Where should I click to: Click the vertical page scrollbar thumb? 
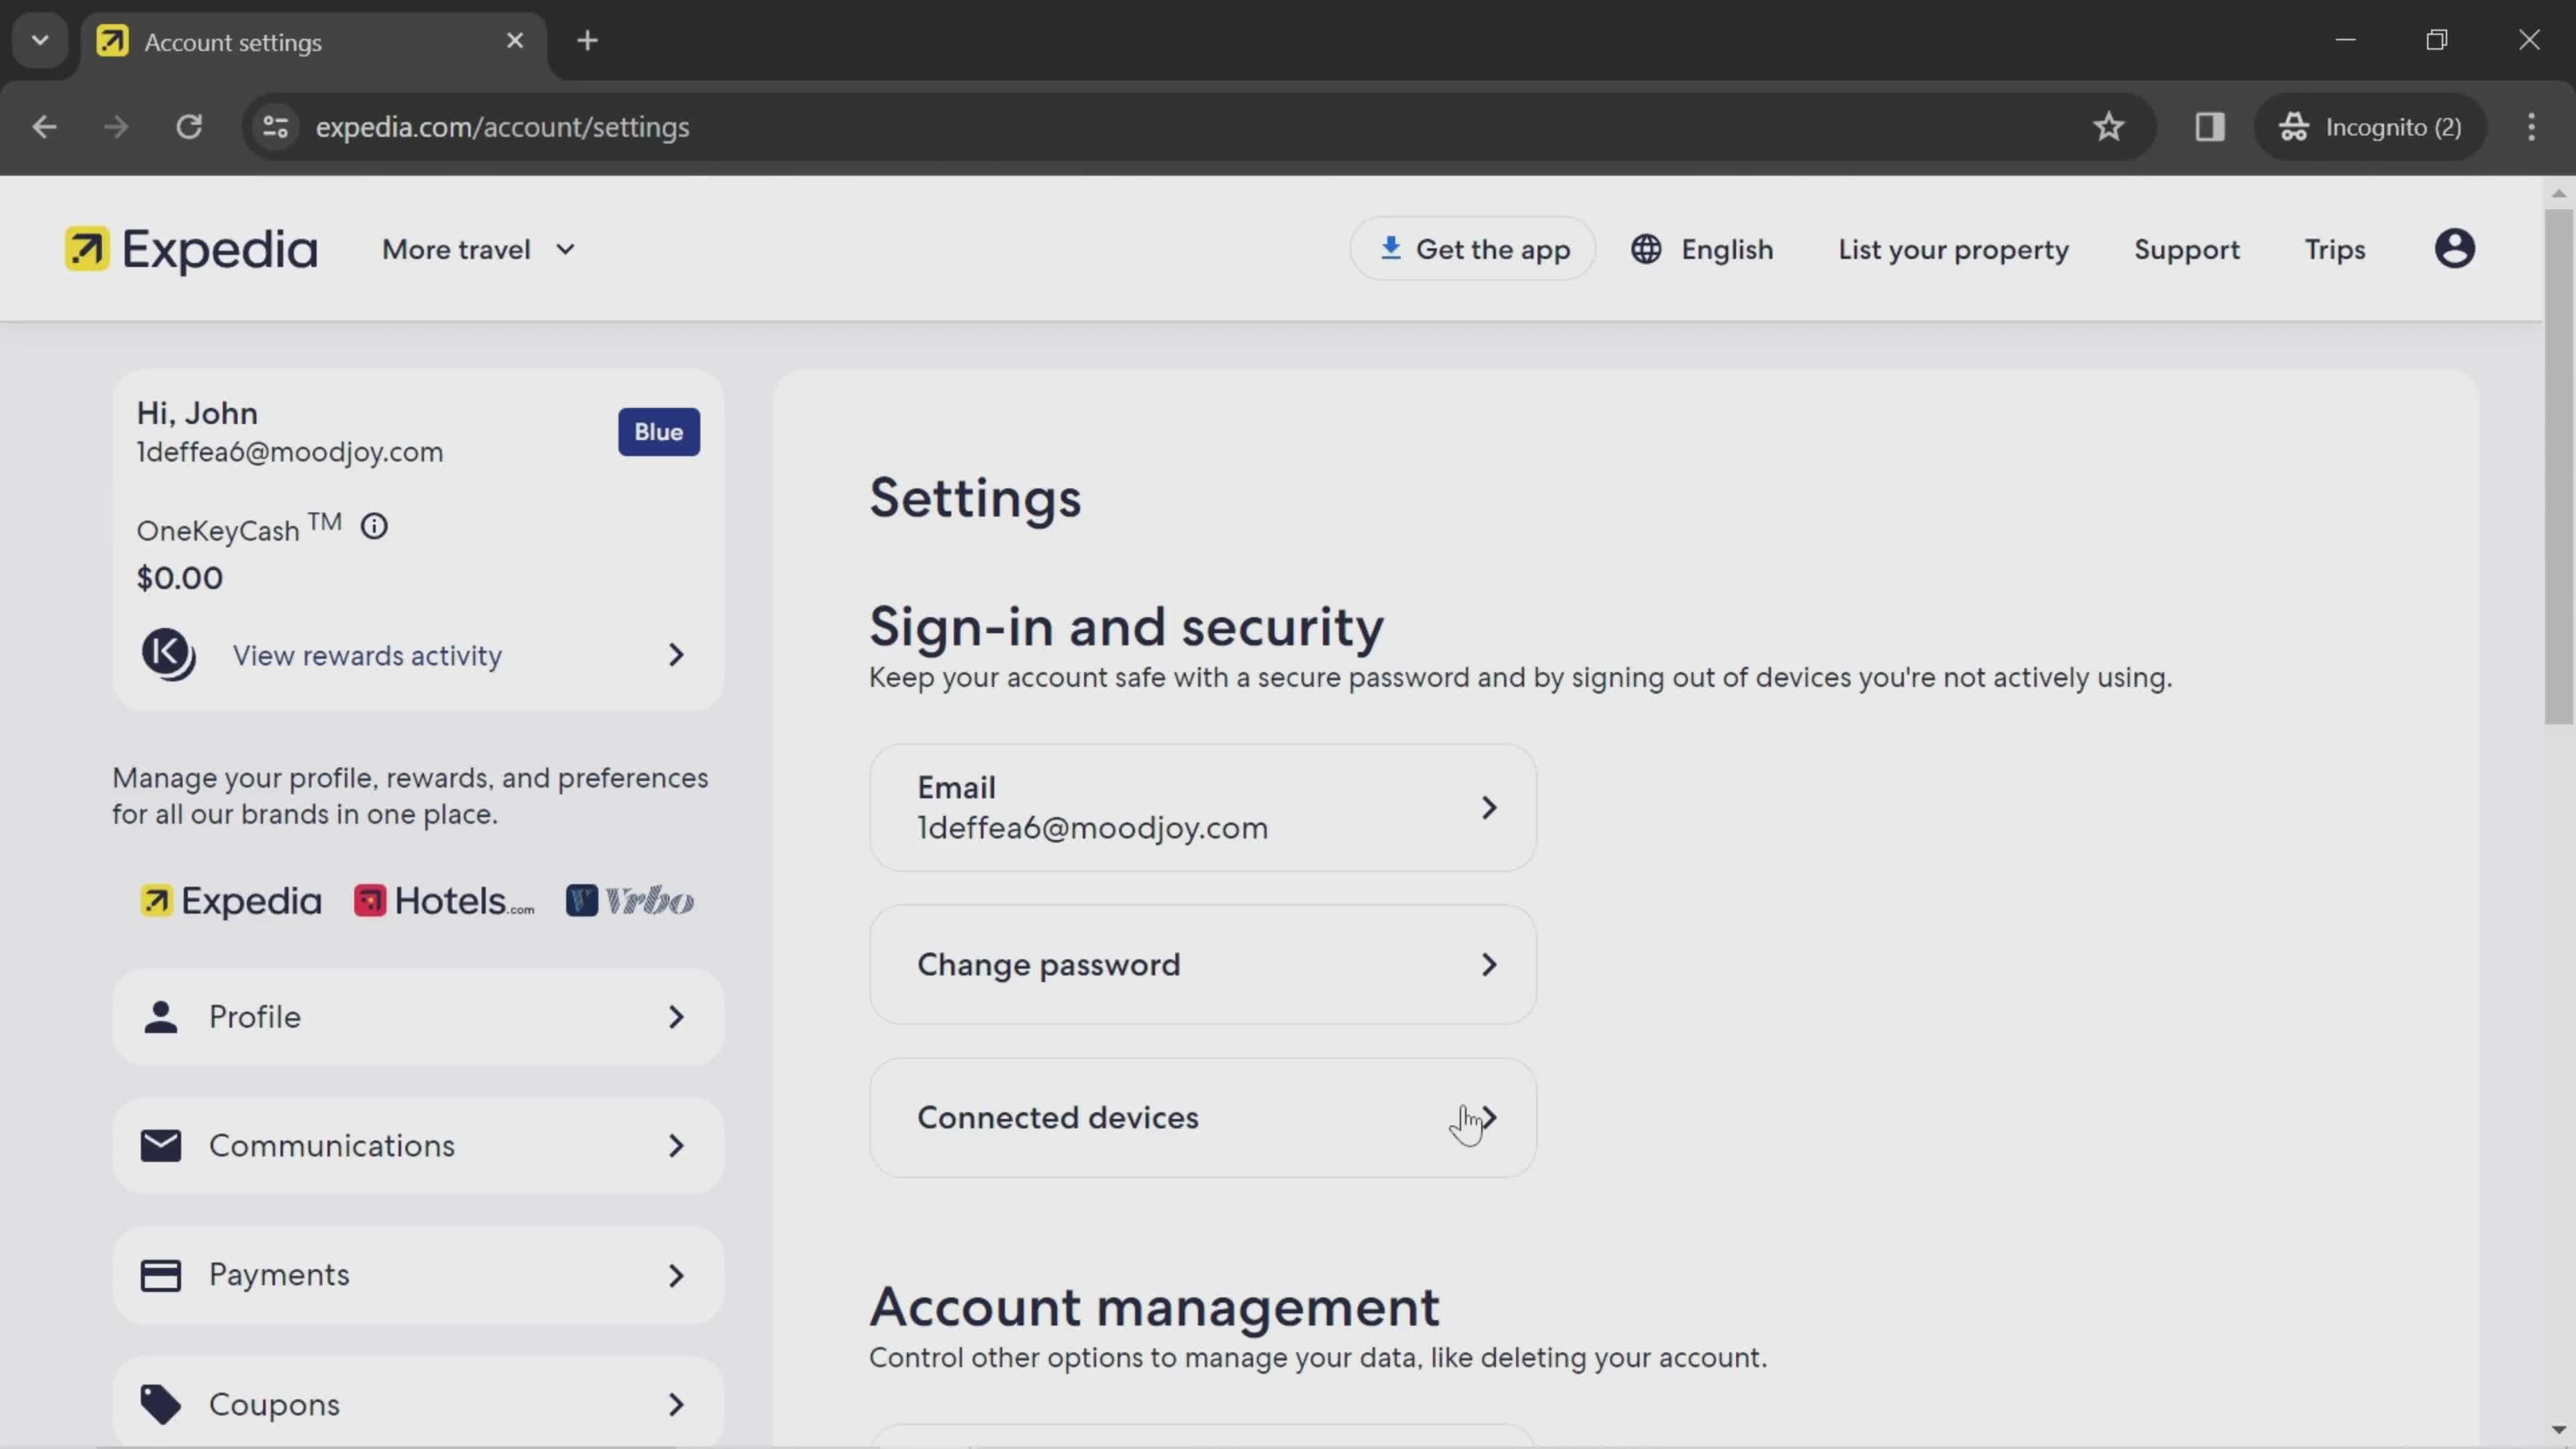point(2558,465)
